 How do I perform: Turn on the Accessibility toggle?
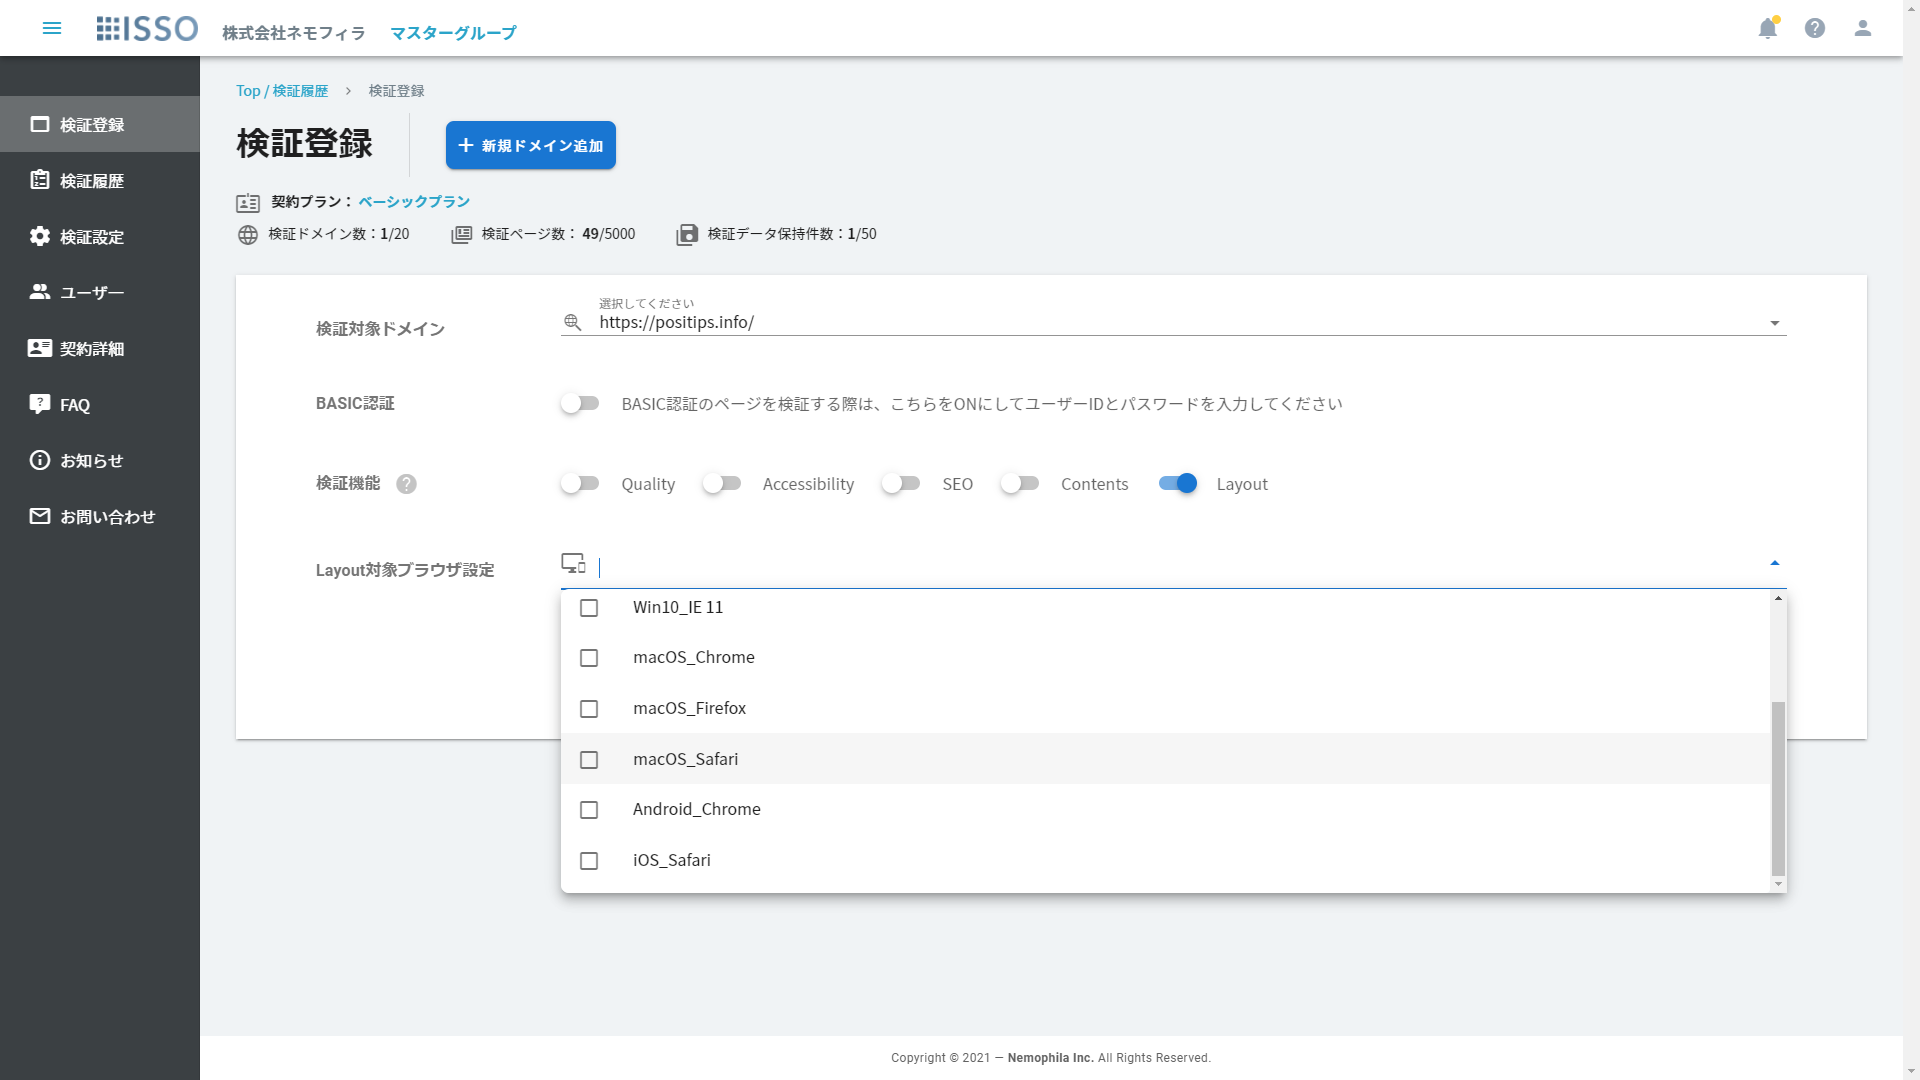pos(721,483)
